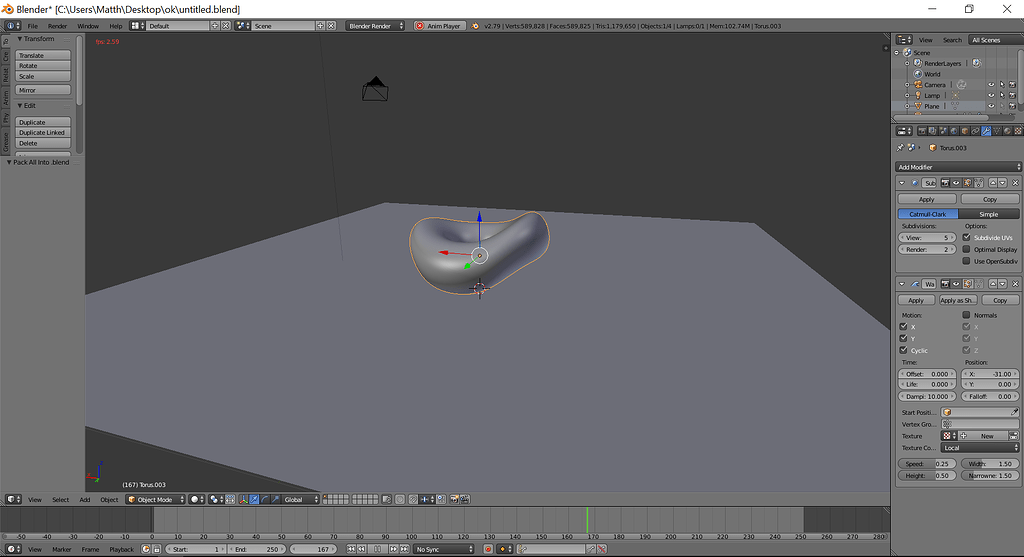Collapse the Transform panel
This screenshot has height=557, width=1024.
point(36,39)
